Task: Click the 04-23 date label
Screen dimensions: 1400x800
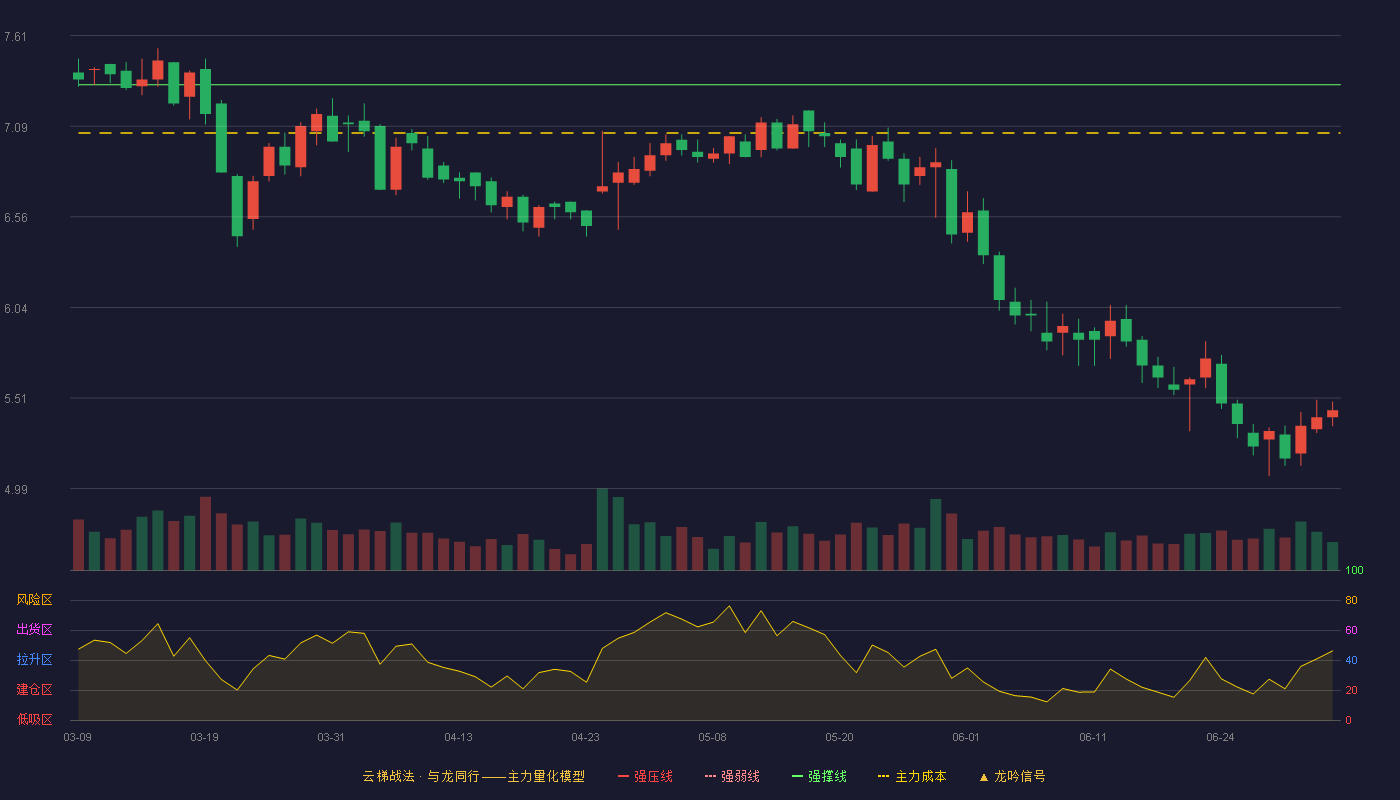Action: point(585,737)
